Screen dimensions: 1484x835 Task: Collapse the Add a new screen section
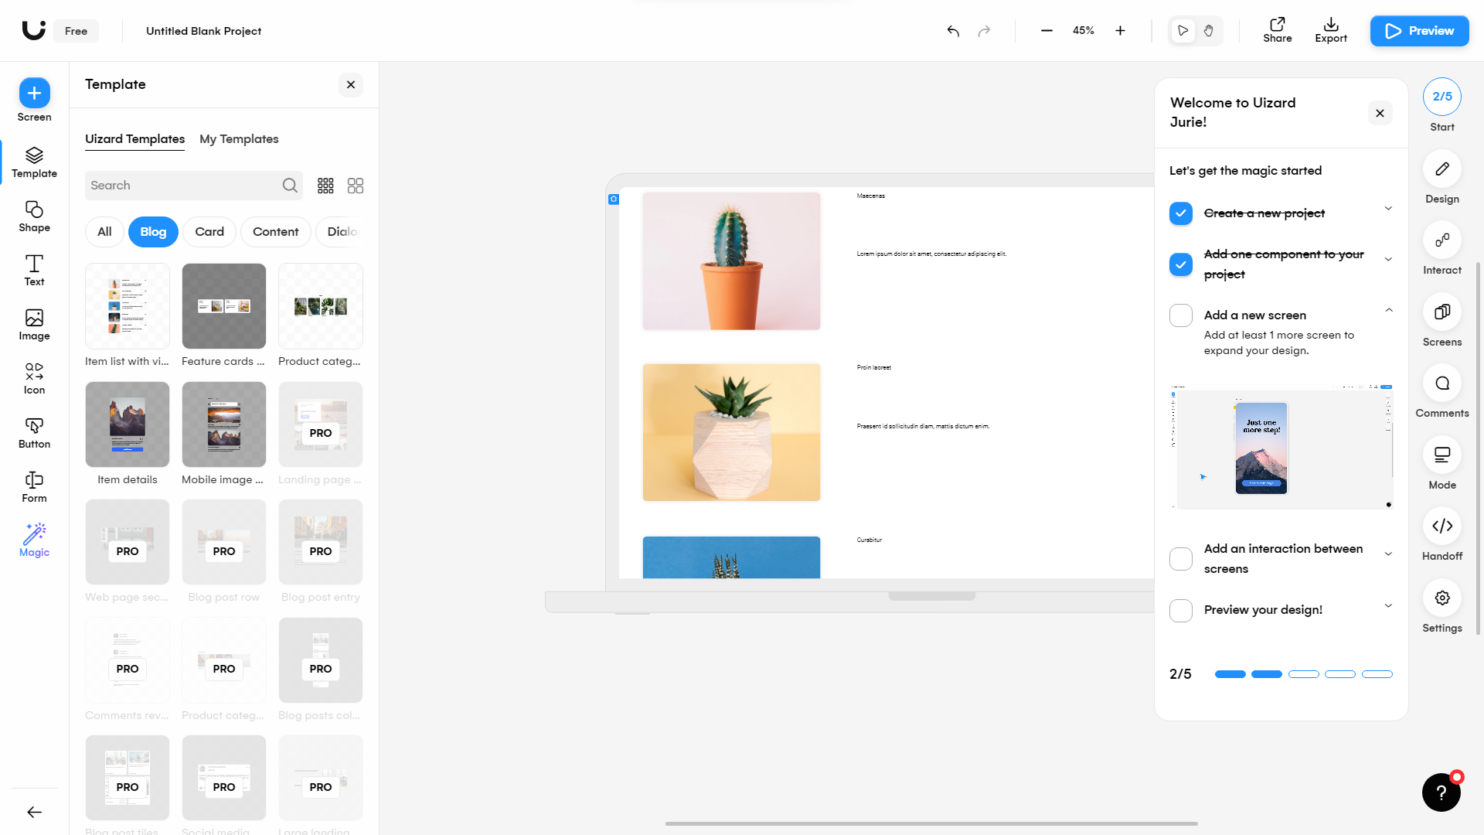(1388, 310)
